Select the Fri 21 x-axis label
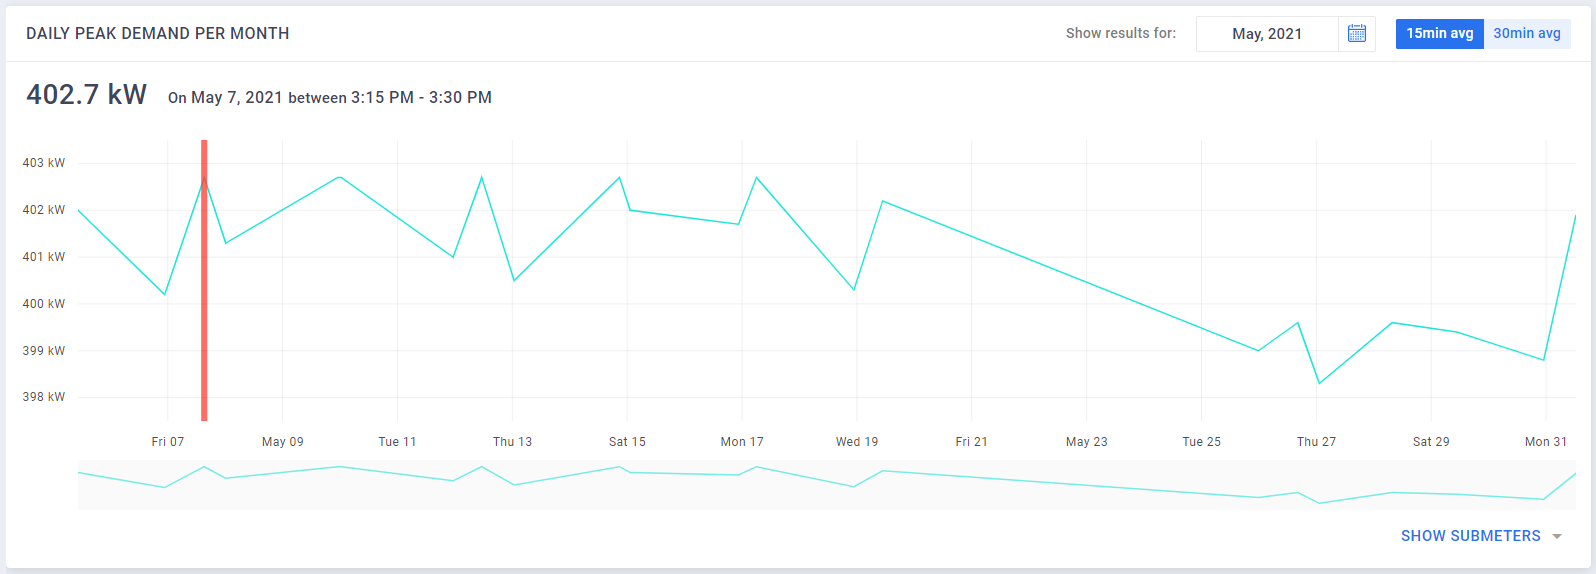The width and height of the screenshot is (1596, 574). pos(971,442)
